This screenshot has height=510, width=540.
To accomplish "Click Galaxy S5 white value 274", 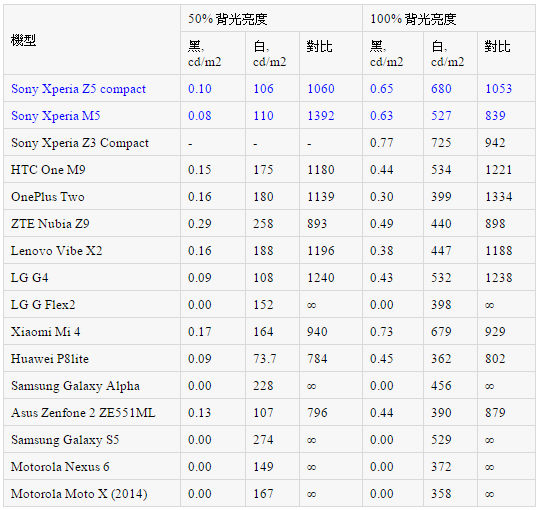I will click(263, 440).
